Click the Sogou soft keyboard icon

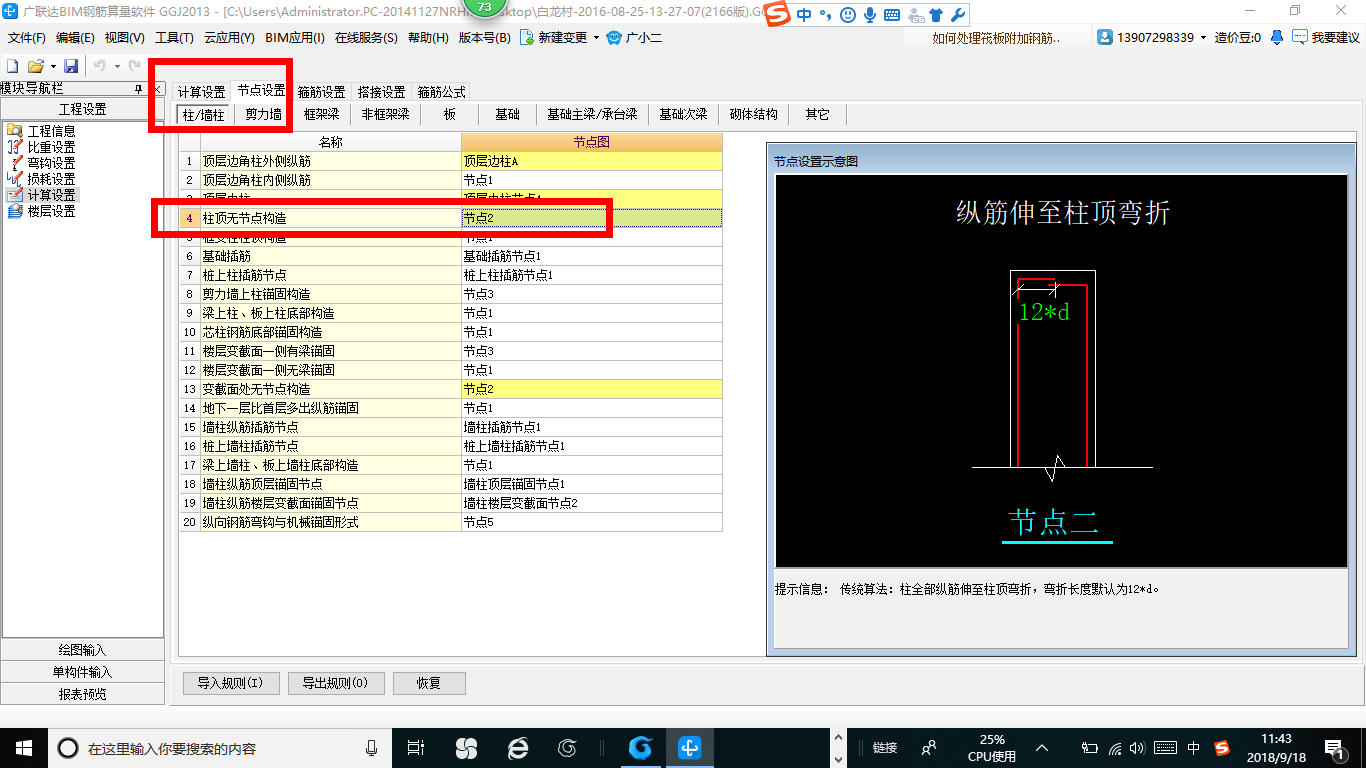click(x=892, y=15)
